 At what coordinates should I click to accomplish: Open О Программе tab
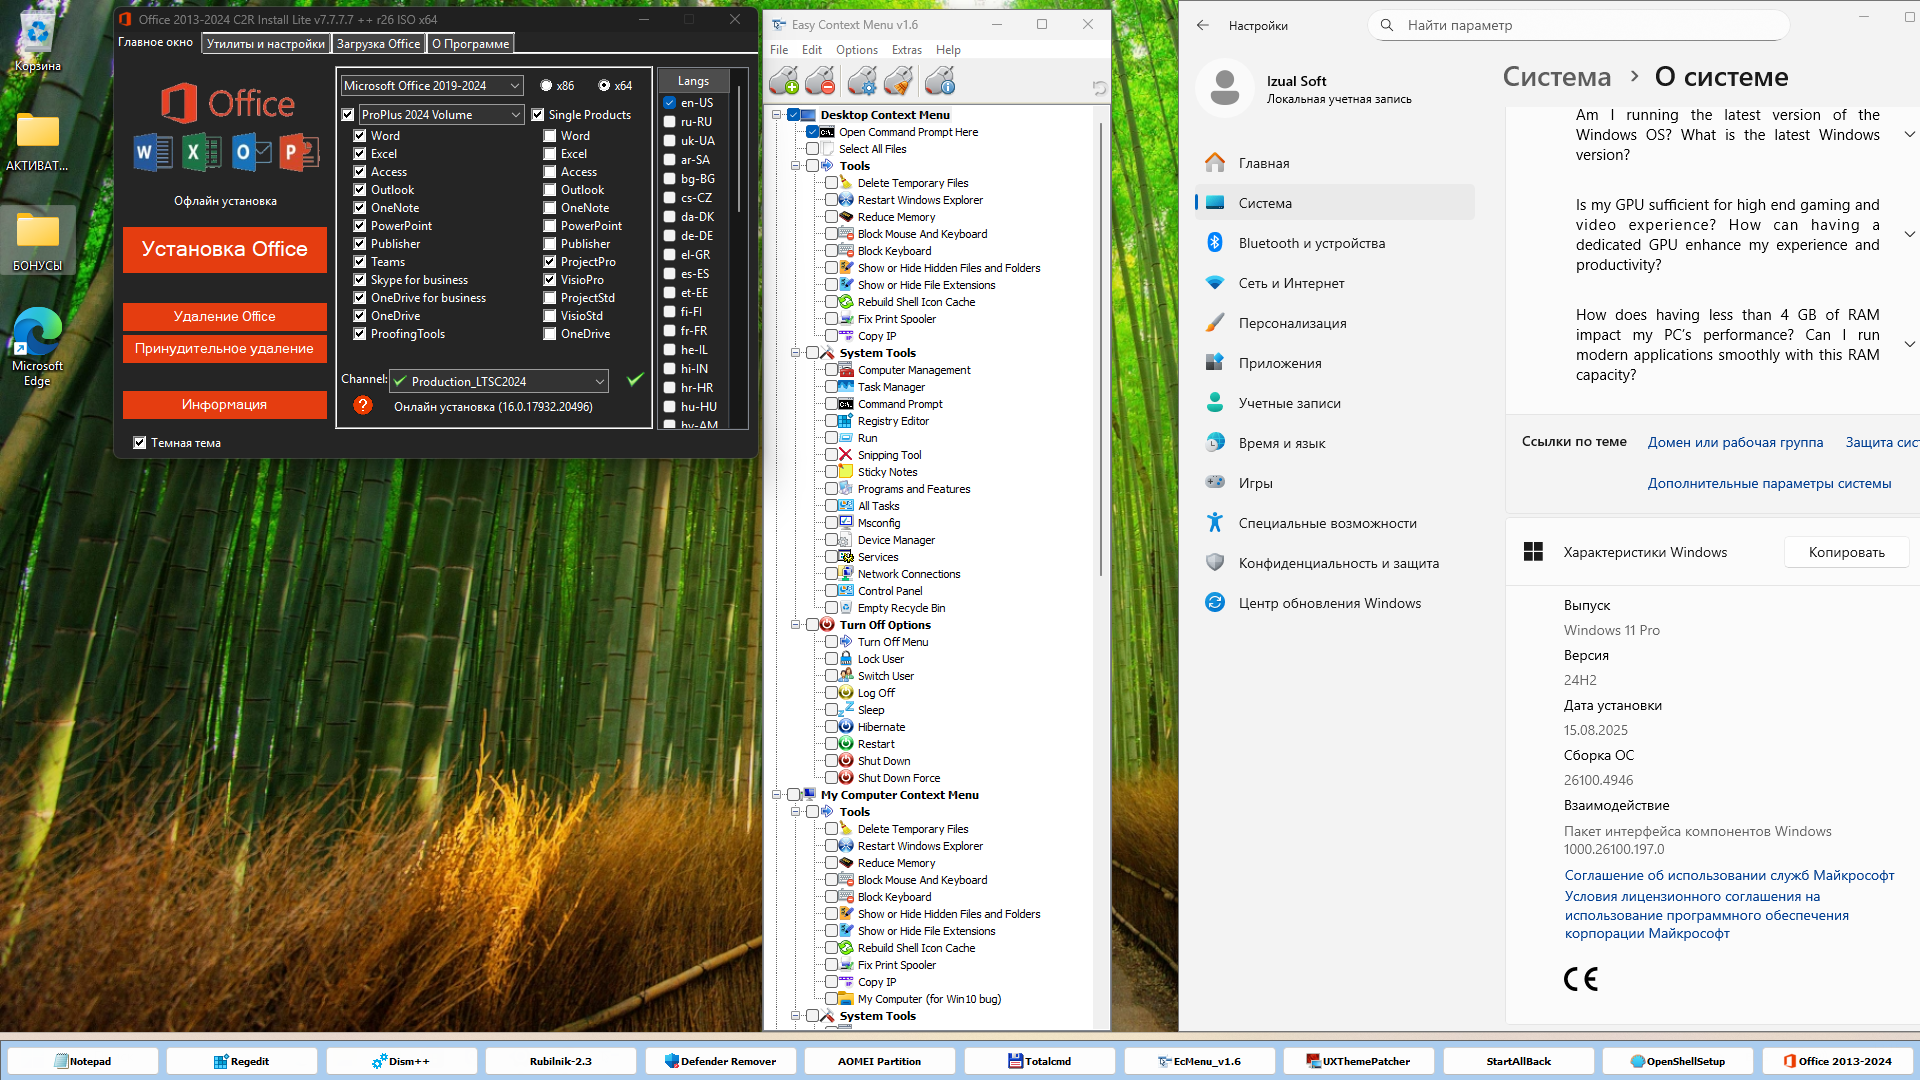point(470,43)
